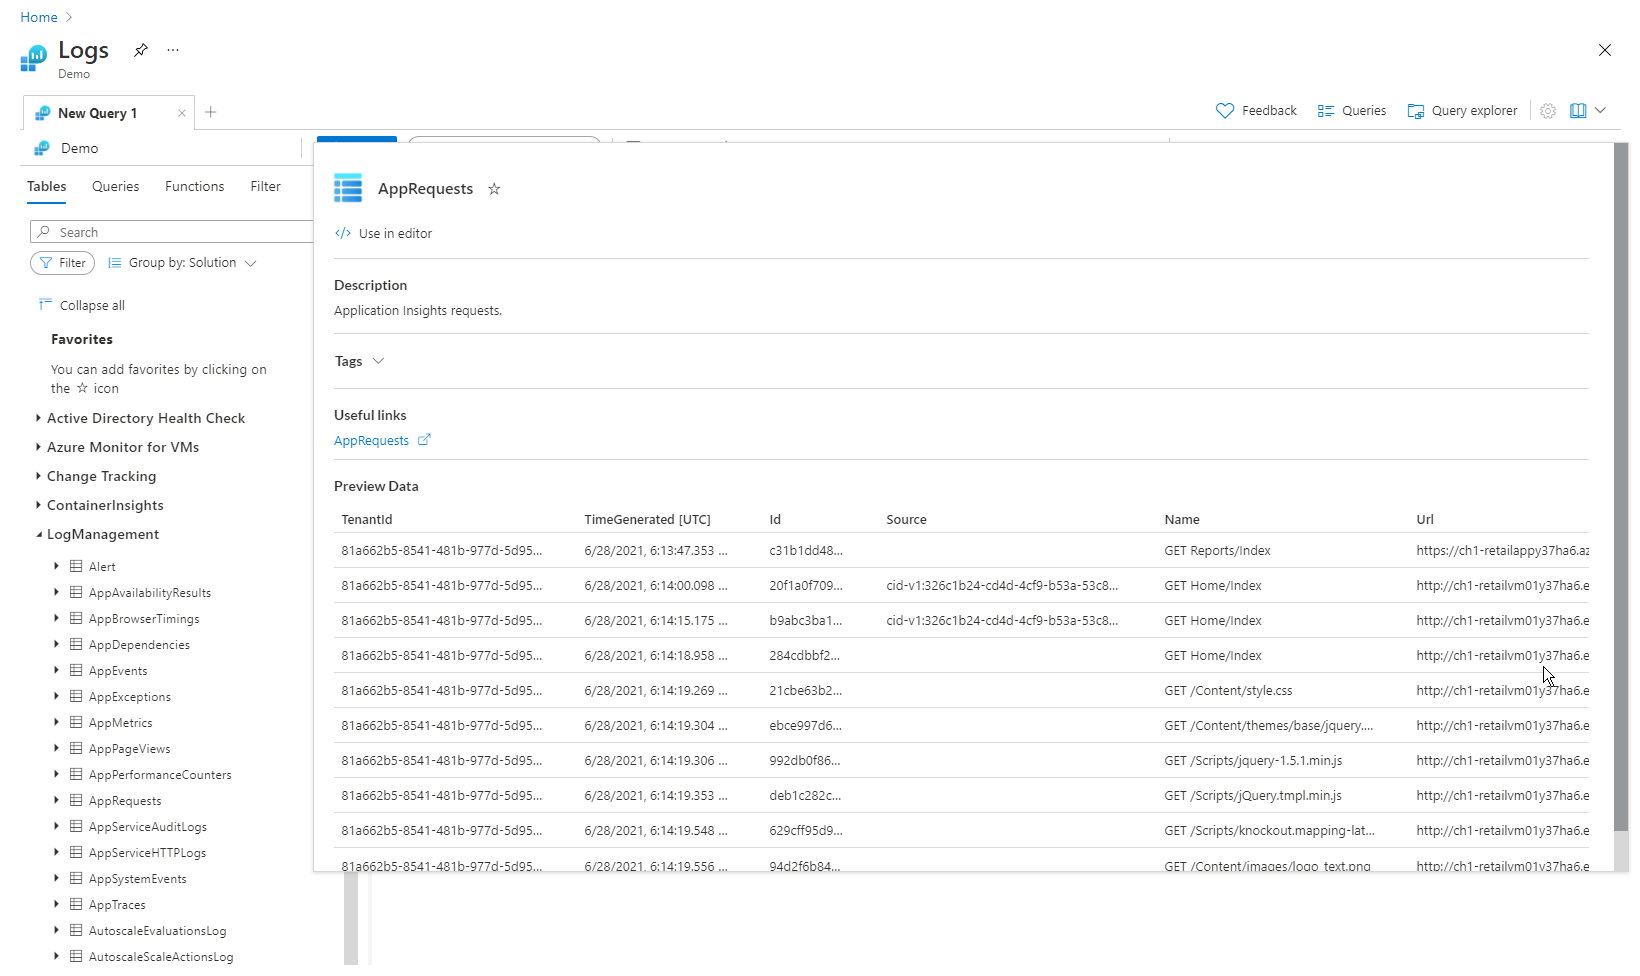Expand Active Directory Health Check group
The image size is (1640, 976).
pyautogui.click(x=38, y=418)
